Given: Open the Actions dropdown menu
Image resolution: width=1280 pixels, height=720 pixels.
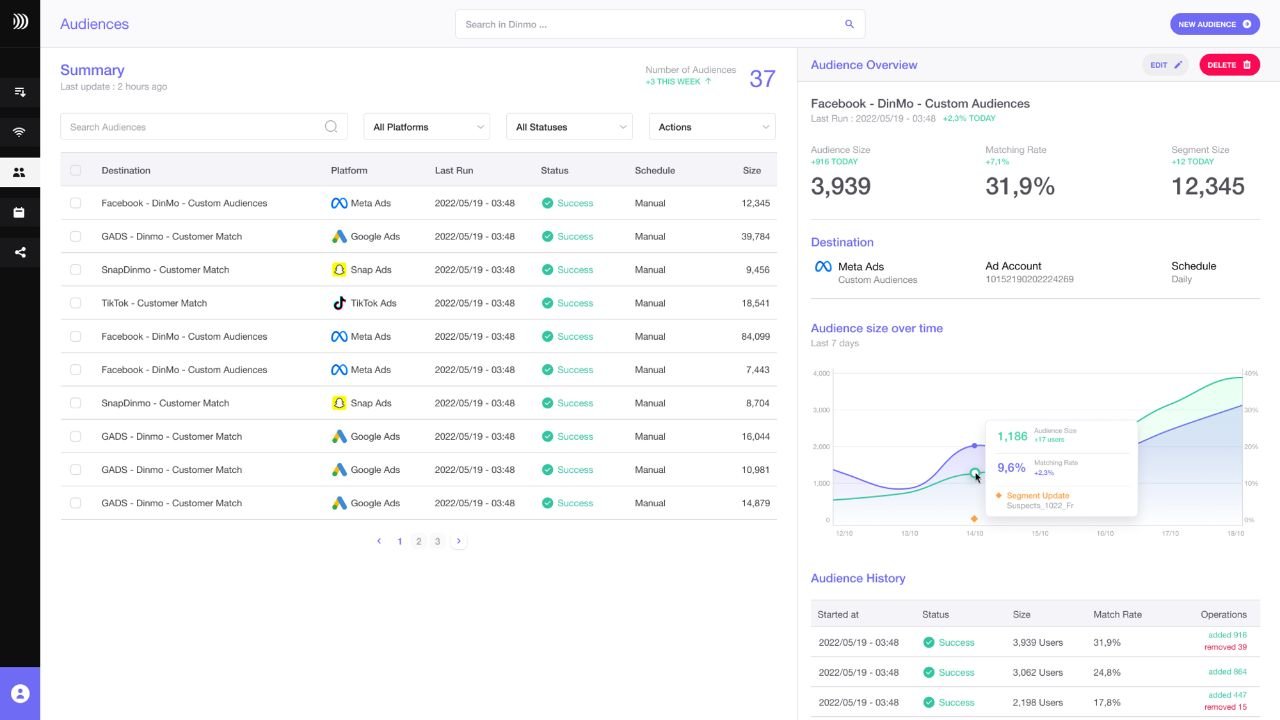Looking at the screenshot, I should click(x=711, y=127).
